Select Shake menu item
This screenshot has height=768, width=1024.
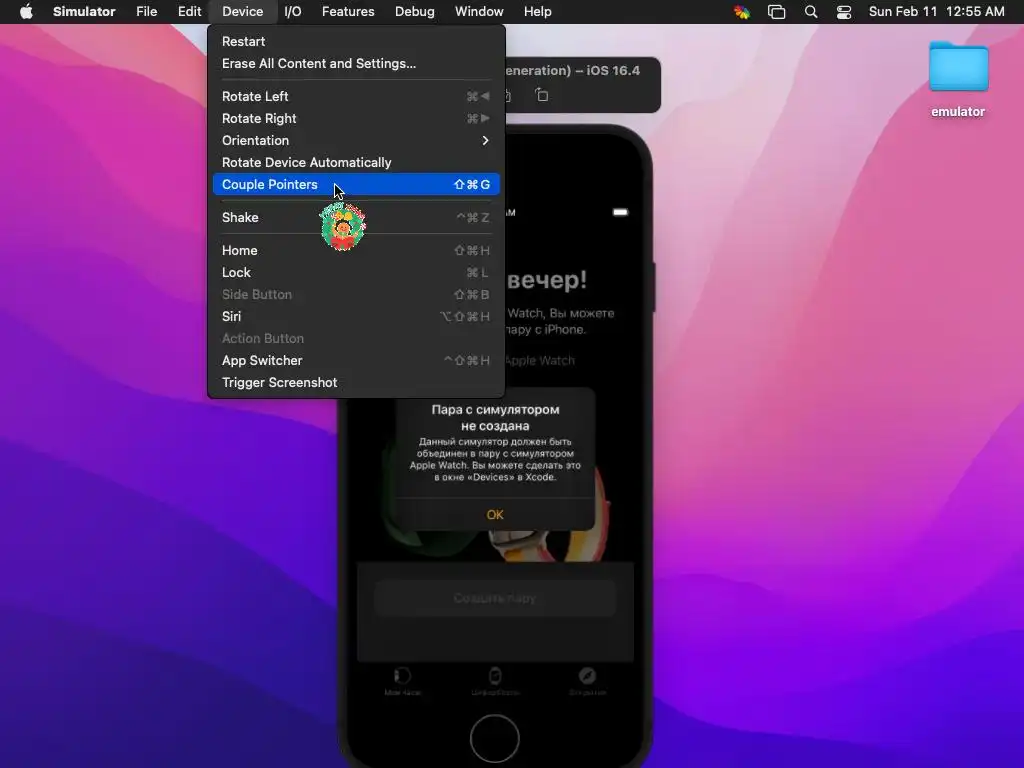tap(356, 217)
